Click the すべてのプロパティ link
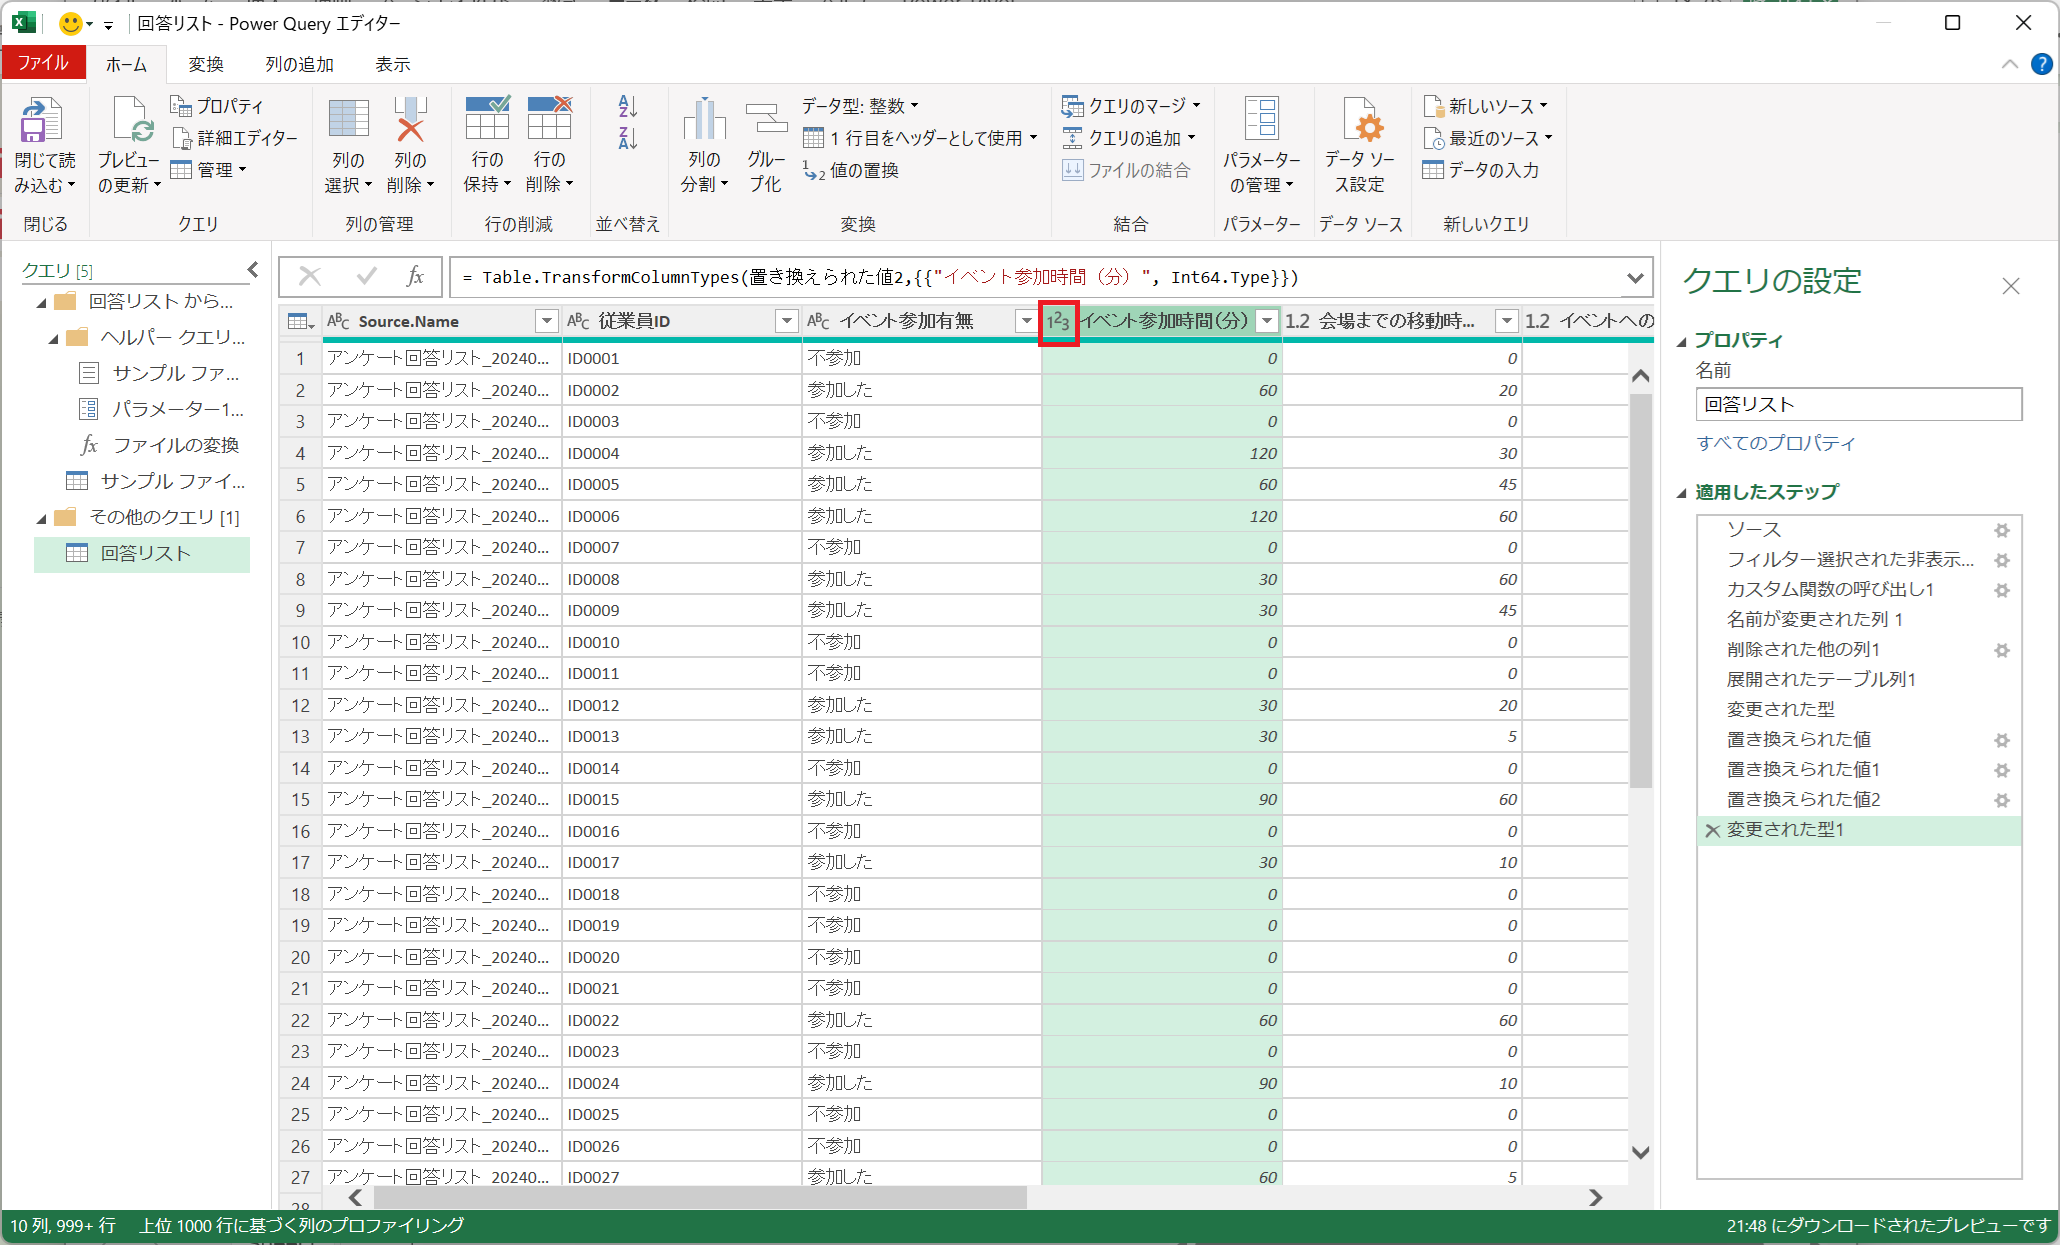Image resolution: width=2060 pixels, height=1245 pixels. tap(1776, 443)
